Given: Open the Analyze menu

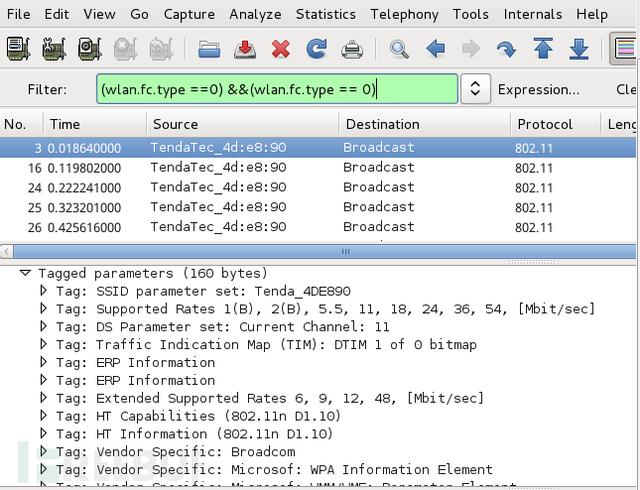Looking at the screenshot, I should click(x=255, y=14).
